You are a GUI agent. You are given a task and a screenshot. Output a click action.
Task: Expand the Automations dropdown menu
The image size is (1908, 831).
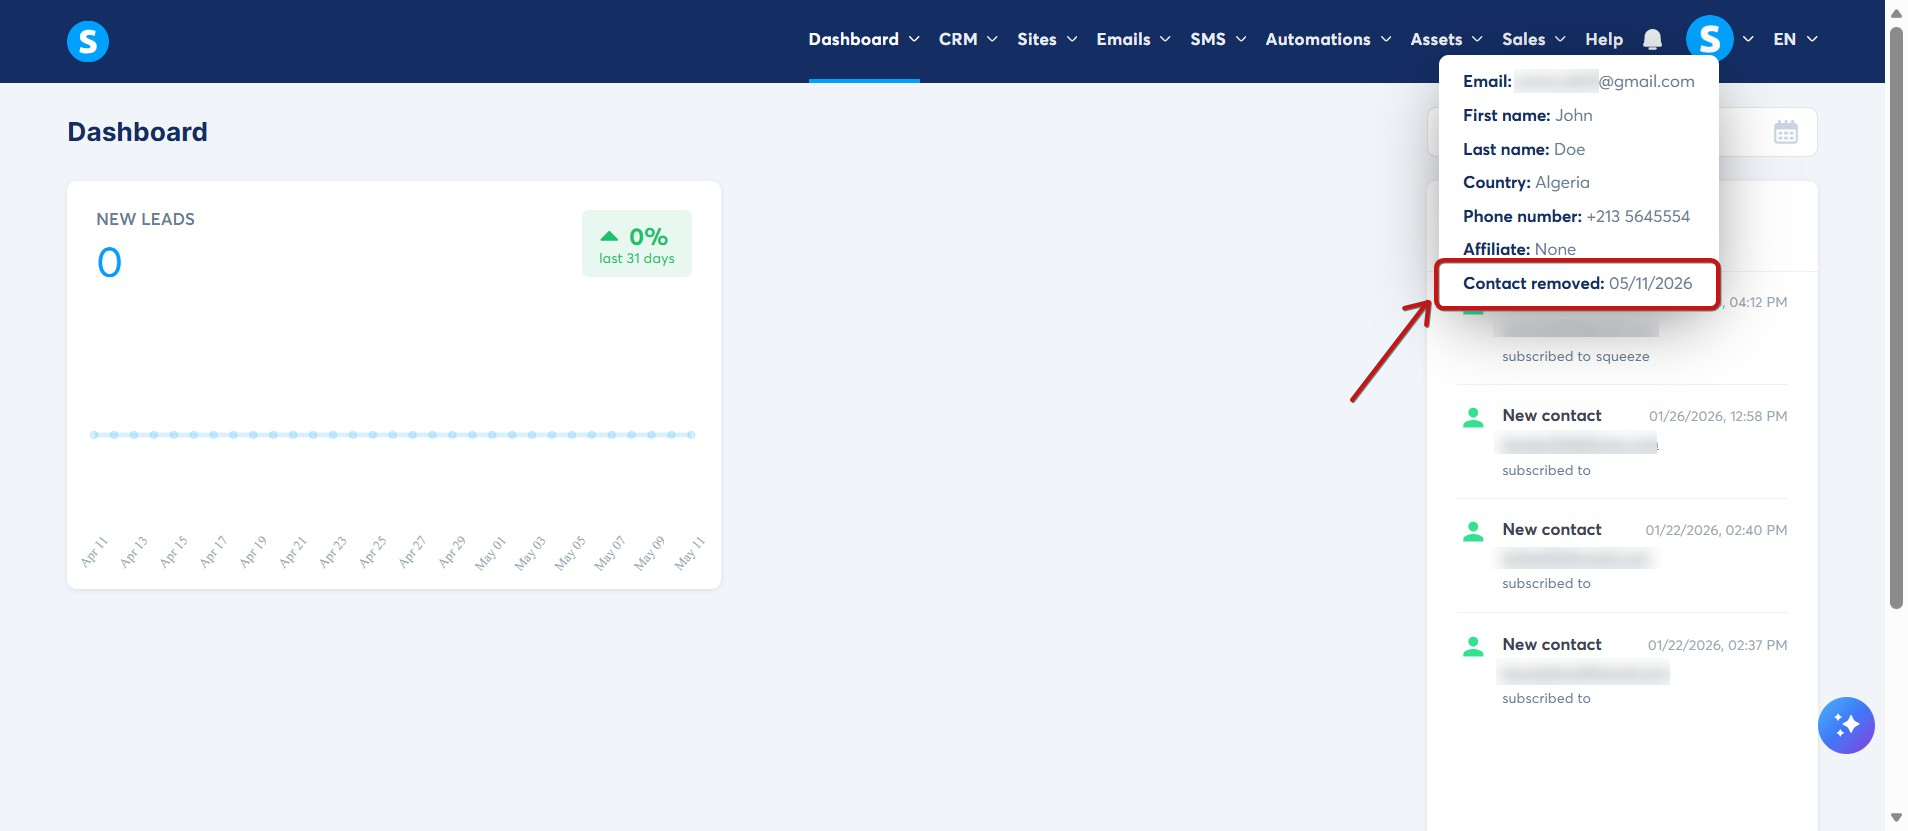[1328, 39]
